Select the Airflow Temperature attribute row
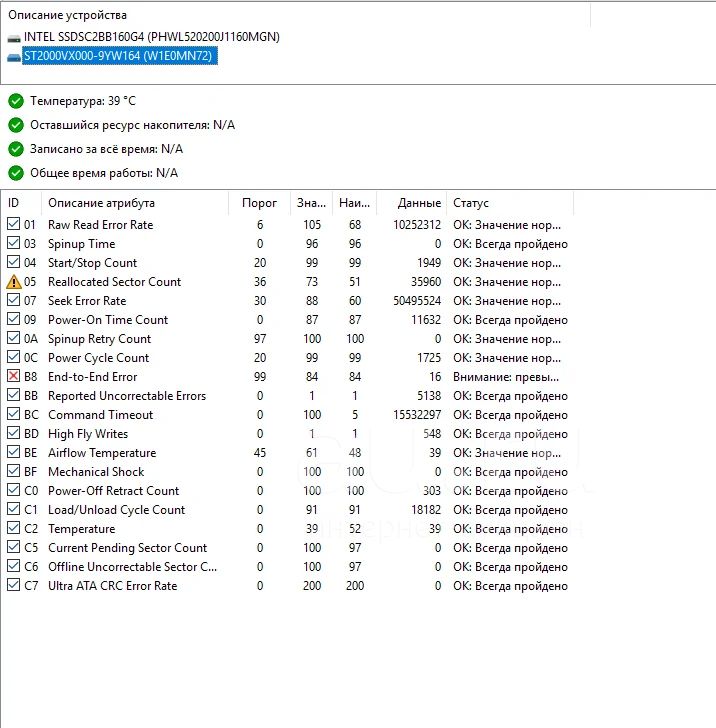 point(101,453)
